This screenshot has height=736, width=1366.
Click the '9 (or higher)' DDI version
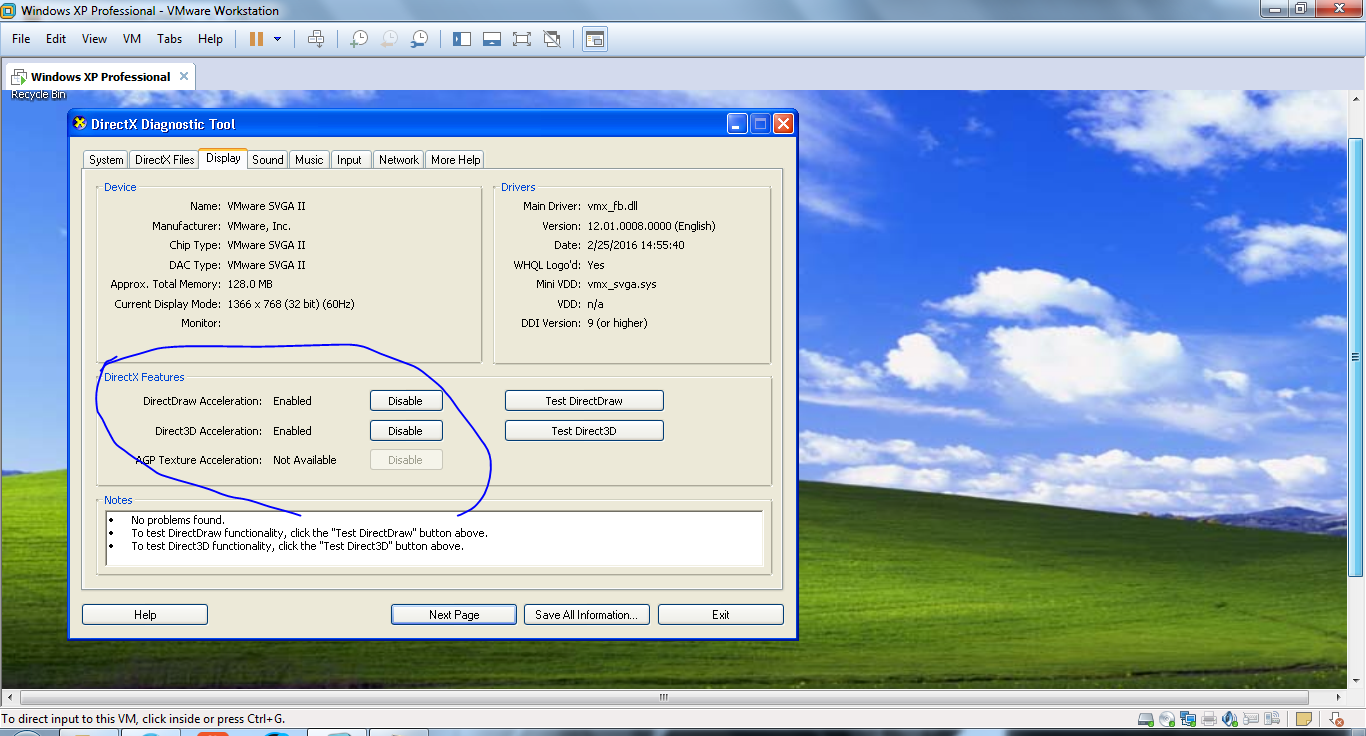click(618, 323)
